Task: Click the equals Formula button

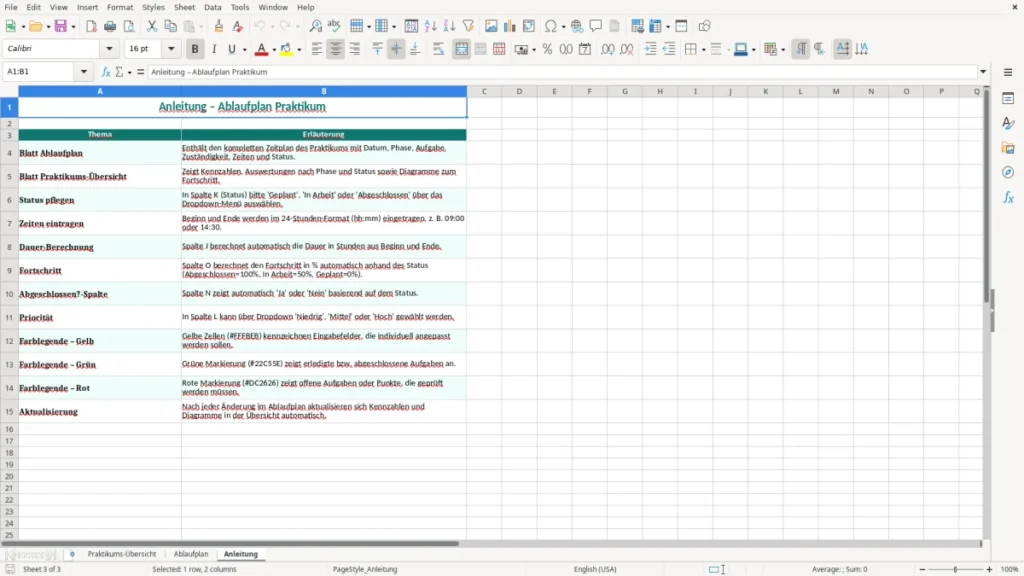Action: click(x=140, y=72)
